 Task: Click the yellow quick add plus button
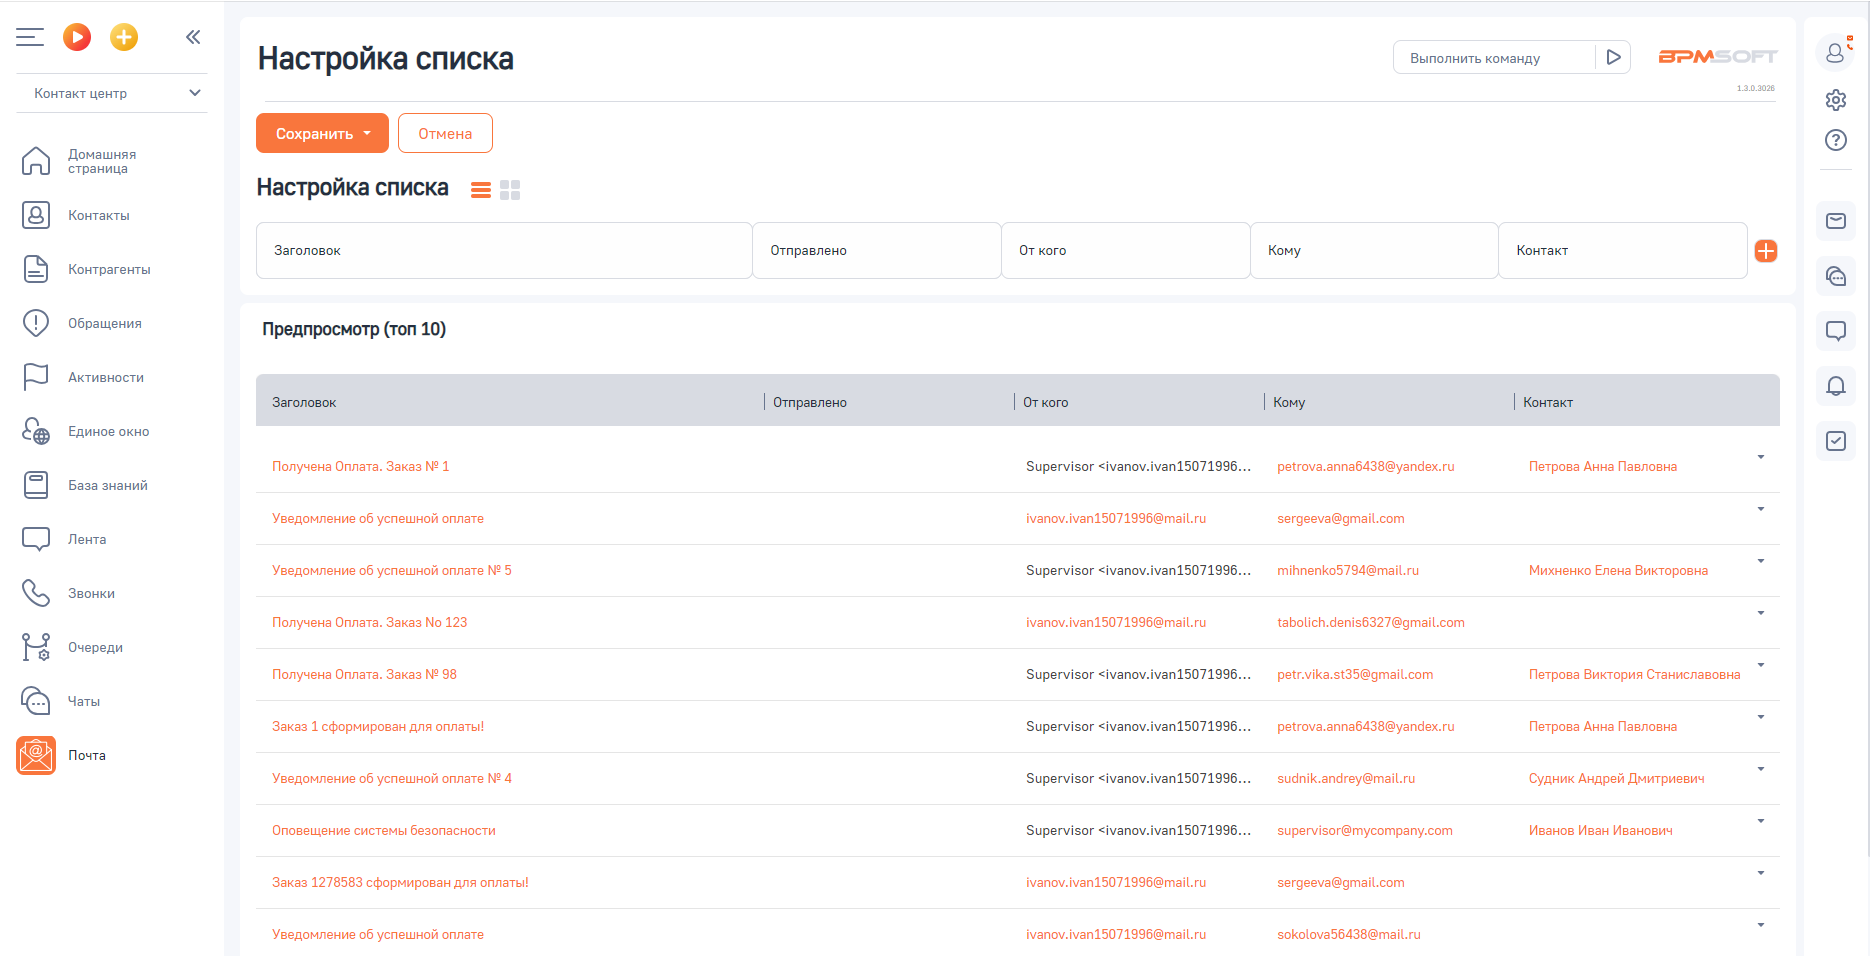coord(124,37)
